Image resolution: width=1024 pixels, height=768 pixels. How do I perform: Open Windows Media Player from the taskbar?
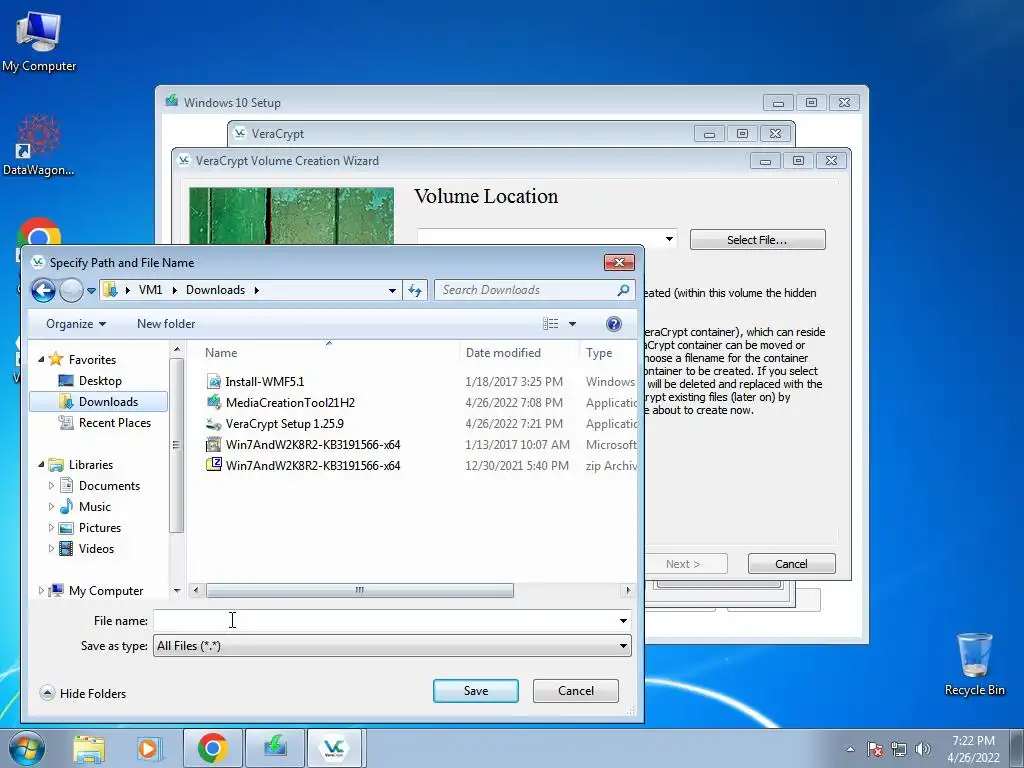click(148, 748)
